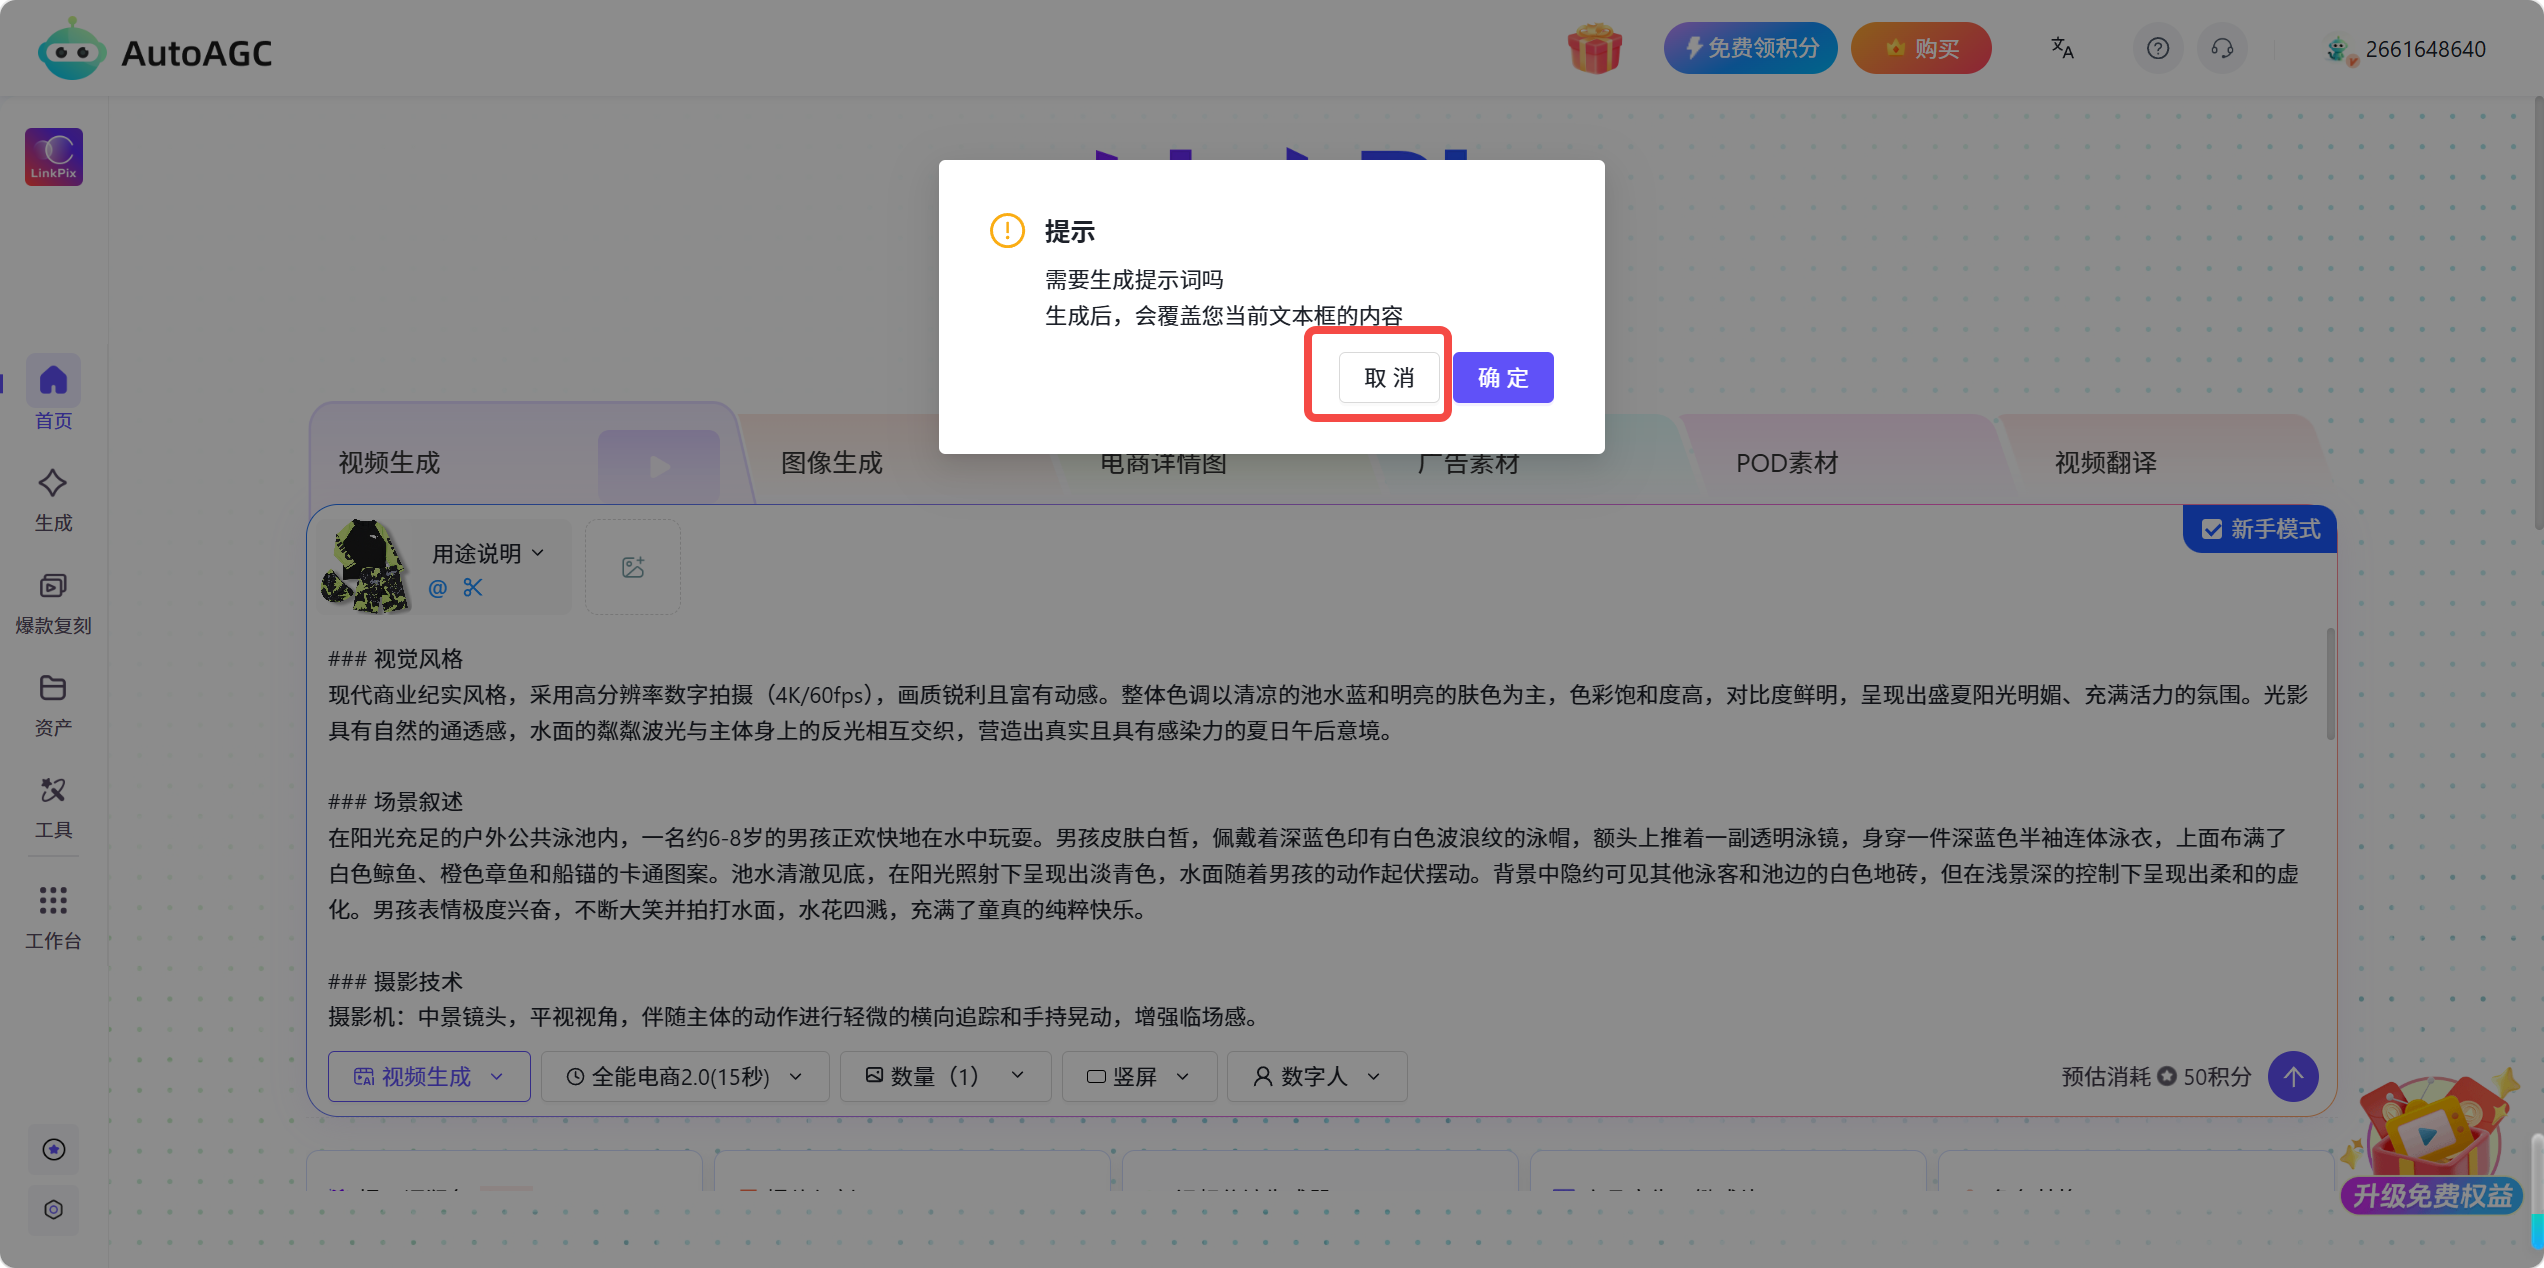2544x1268 pixels.
Task: Open the 视频生成 mode dropdown
Action: [x=429, y=1076]
